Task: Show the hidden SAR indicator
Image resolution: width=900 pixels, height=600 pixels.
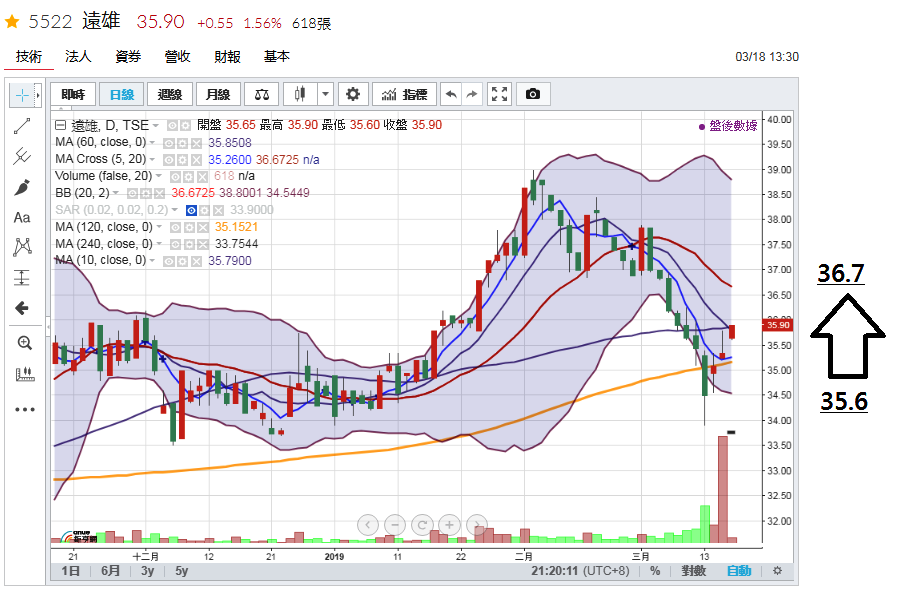Action: (191, 211)
